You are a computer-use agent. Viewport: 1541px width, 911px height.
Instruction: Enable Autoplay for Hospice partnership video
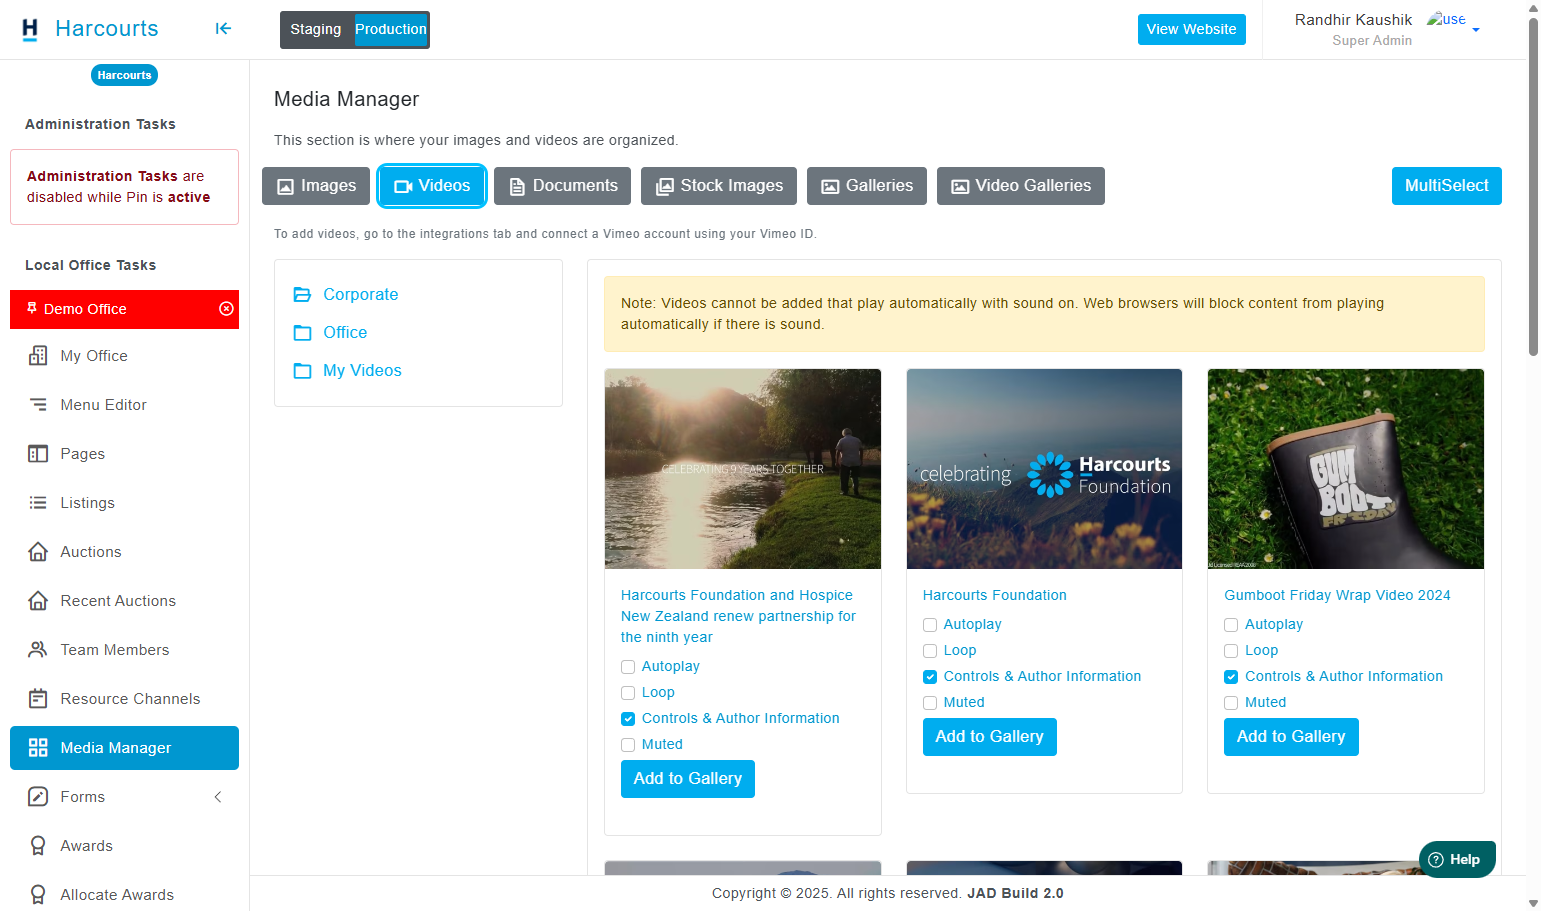click(628, 667)
